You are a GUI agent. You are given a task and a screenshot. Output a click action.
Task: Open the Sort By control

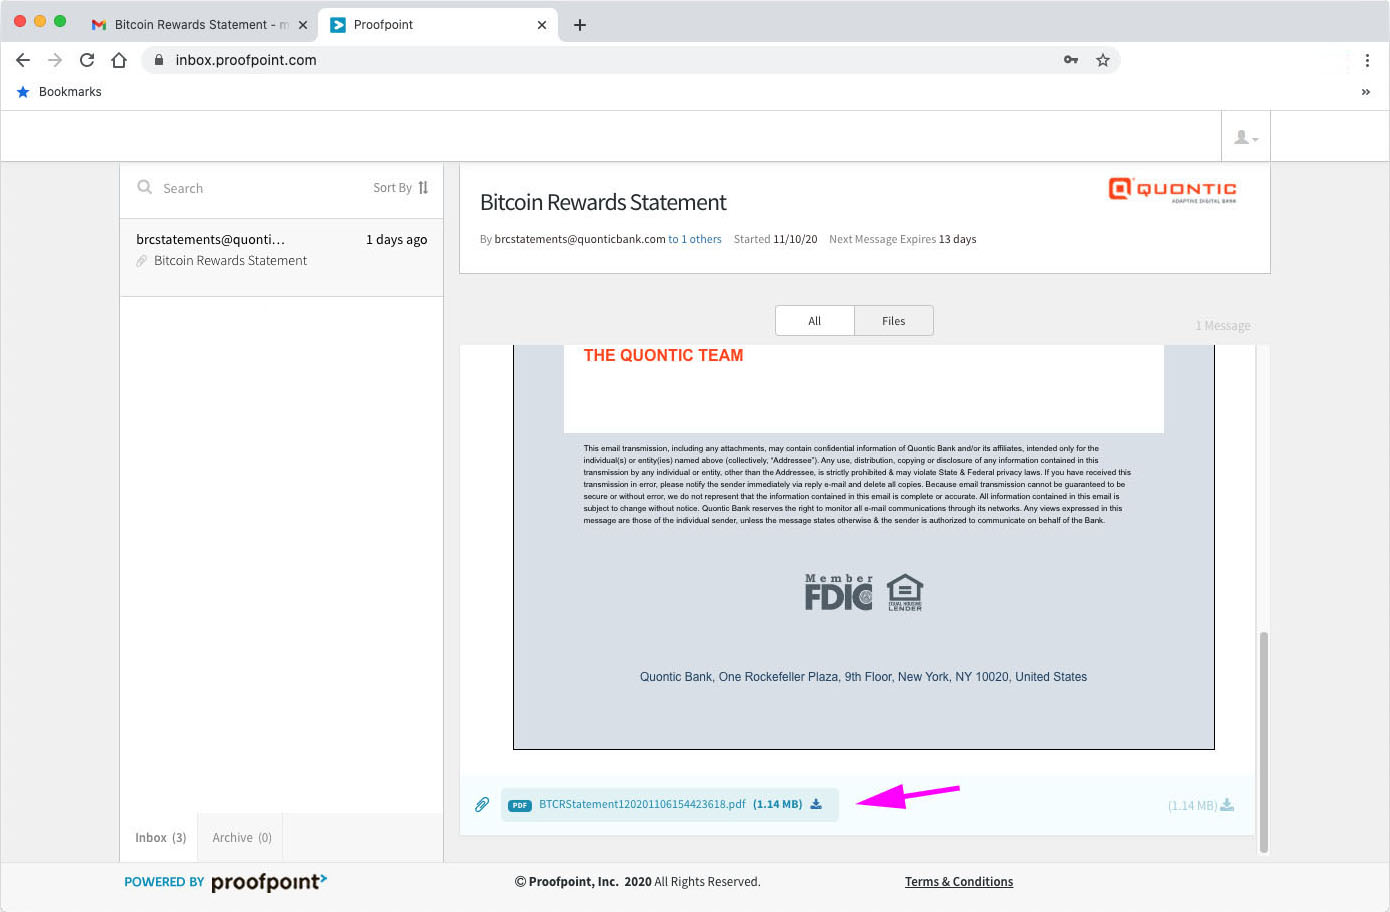pyautogui.click(x=401, y=187)
